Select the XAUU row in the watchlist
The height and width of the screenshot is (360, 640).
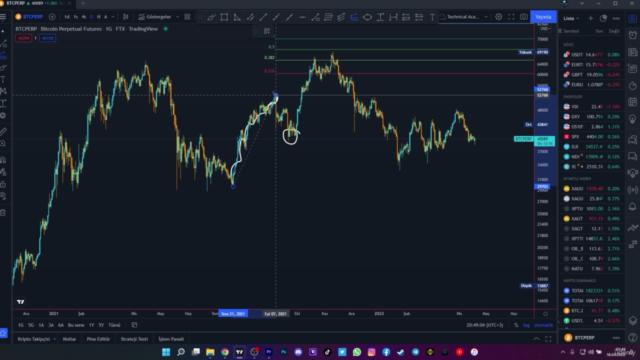coord(592,189)
